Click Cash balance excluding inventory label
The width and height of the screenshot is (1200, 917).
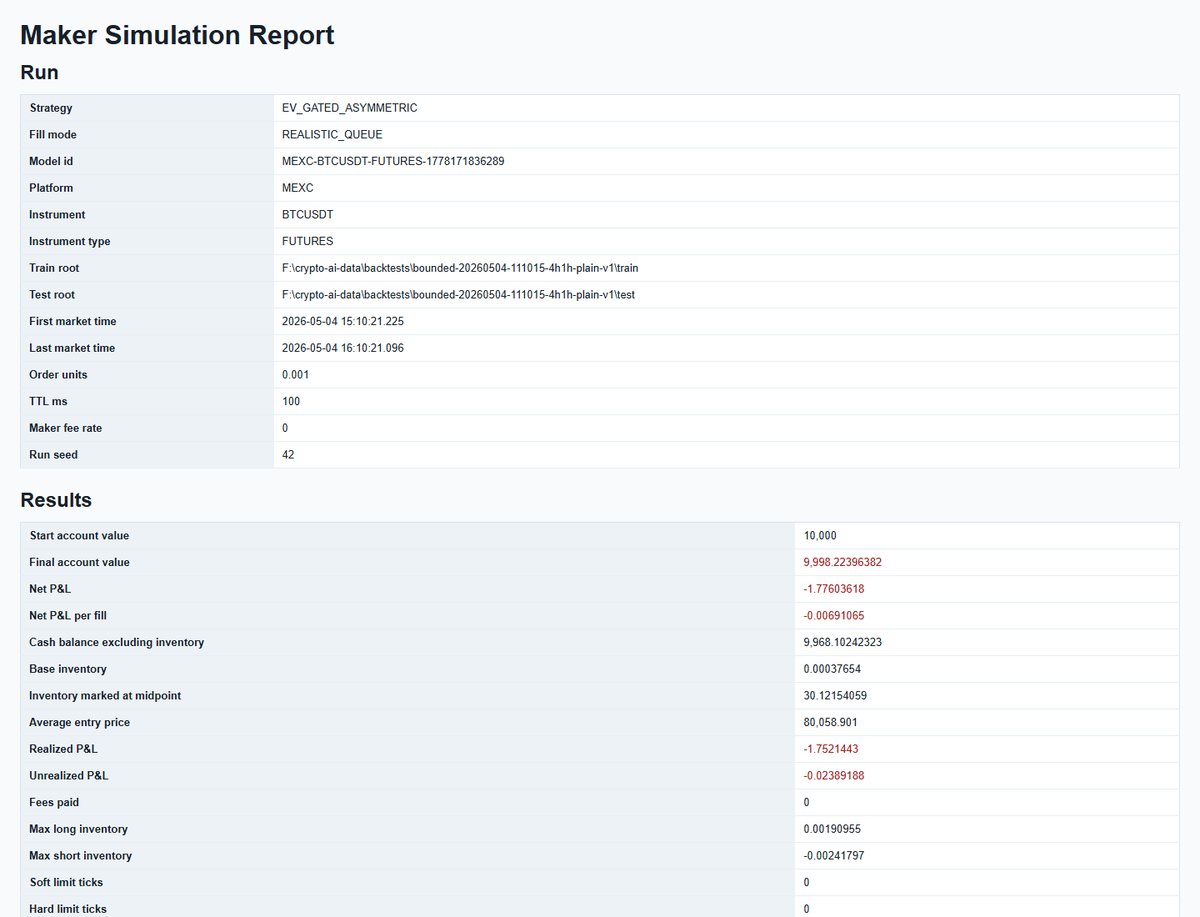tap(117, 642)
